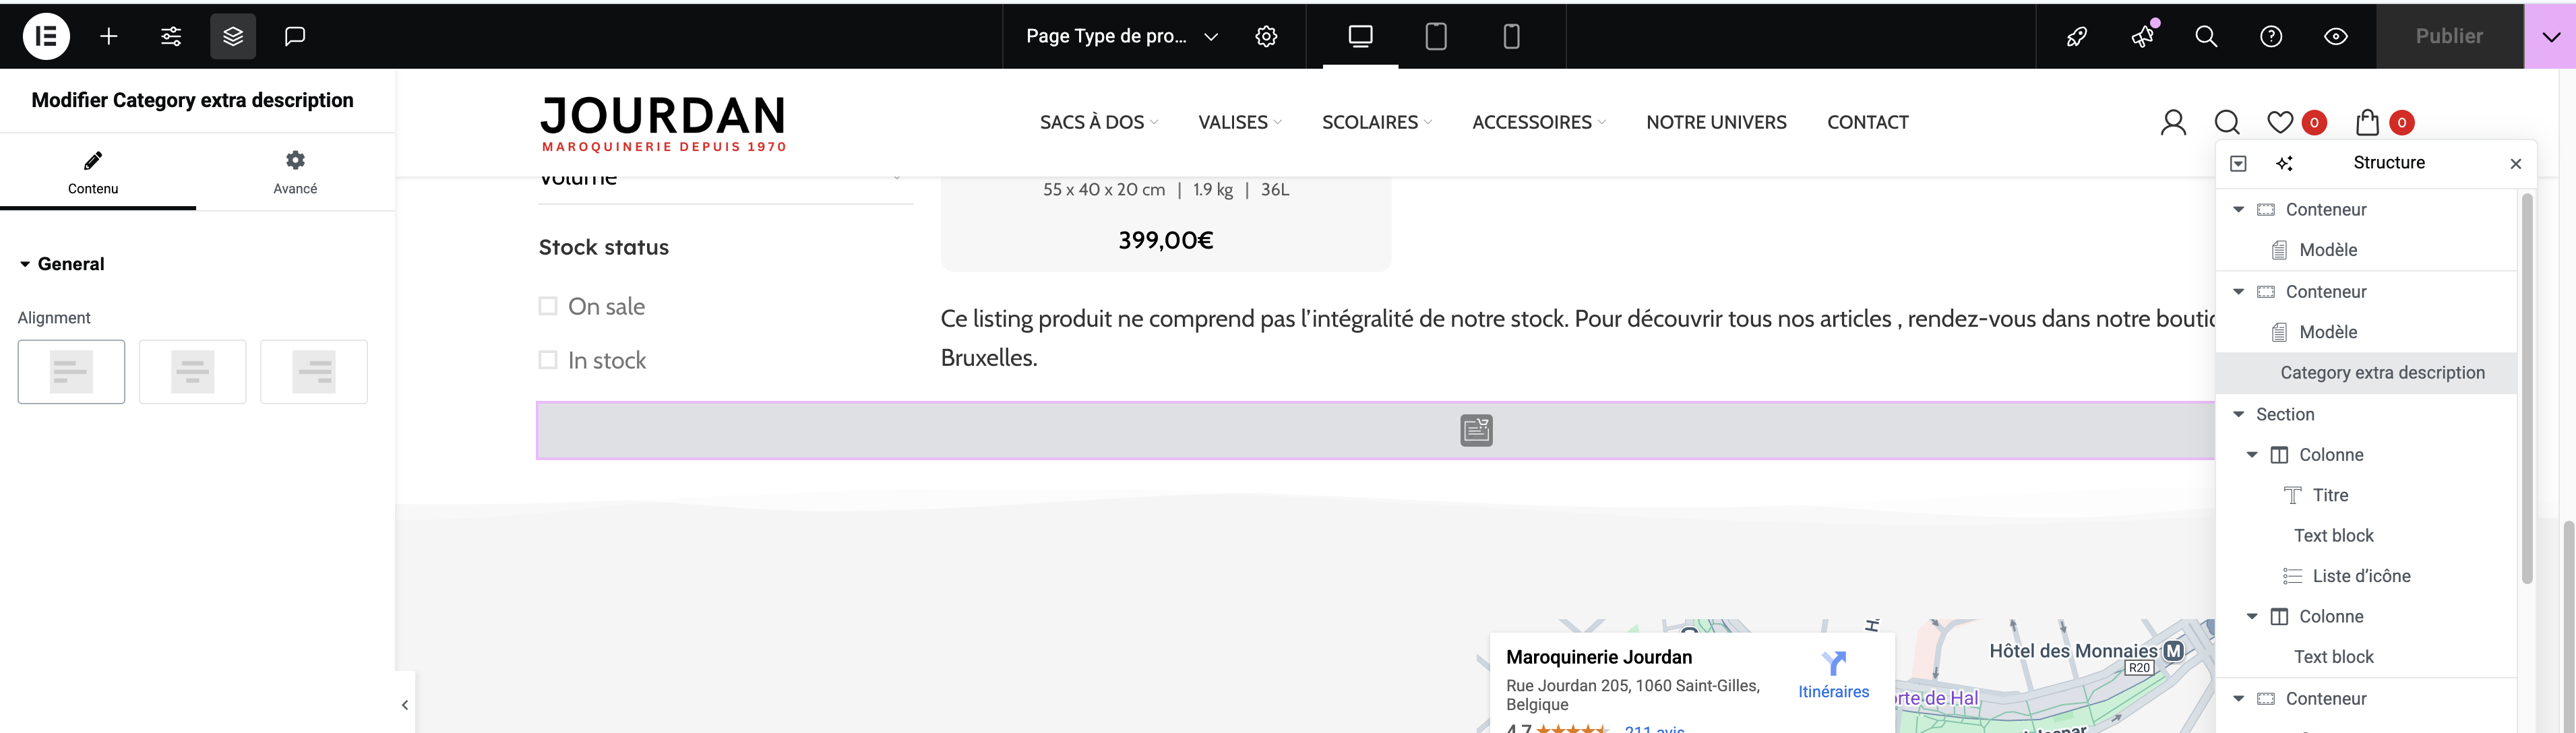Collapse the Section item in Structure
2576x733 pixels.
click(x=2239, y=414)
